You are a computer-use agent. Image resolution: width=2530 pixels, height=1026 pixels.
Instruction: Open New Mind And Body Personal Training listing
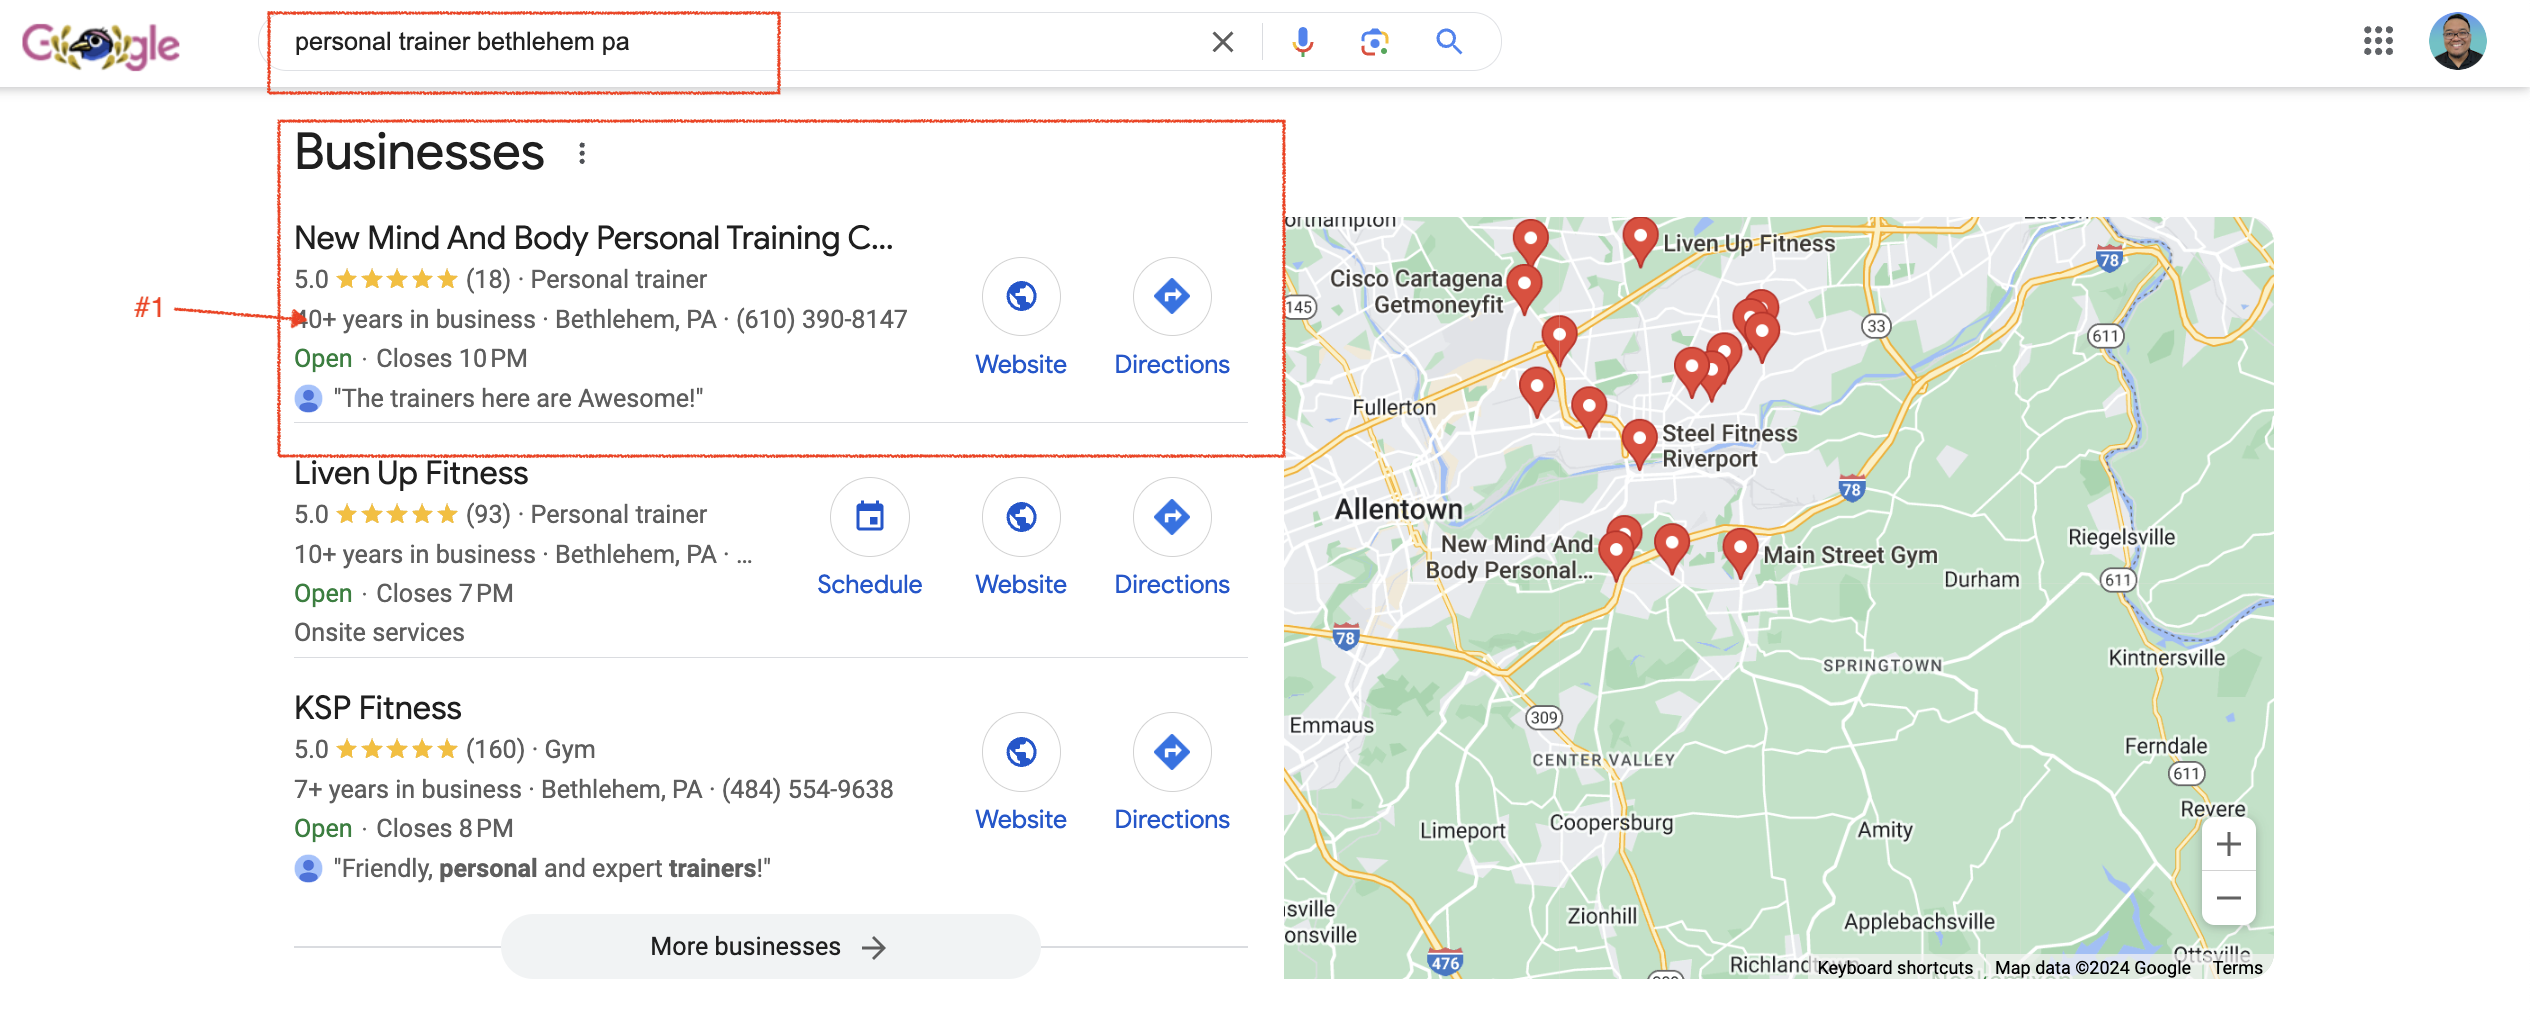pyautogui.click(x=593, y=238)
